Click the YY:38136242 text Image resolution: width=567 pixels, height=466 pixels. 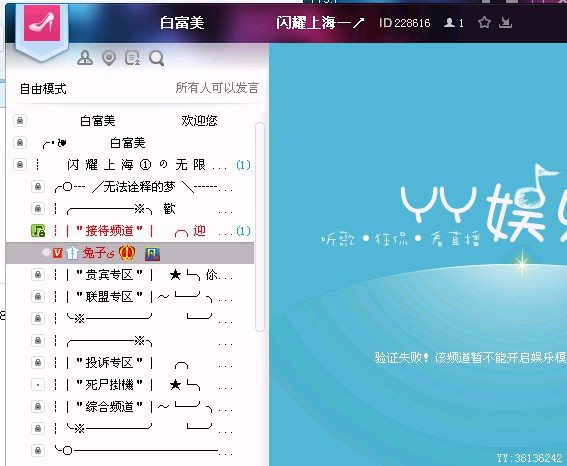[529, 458]
